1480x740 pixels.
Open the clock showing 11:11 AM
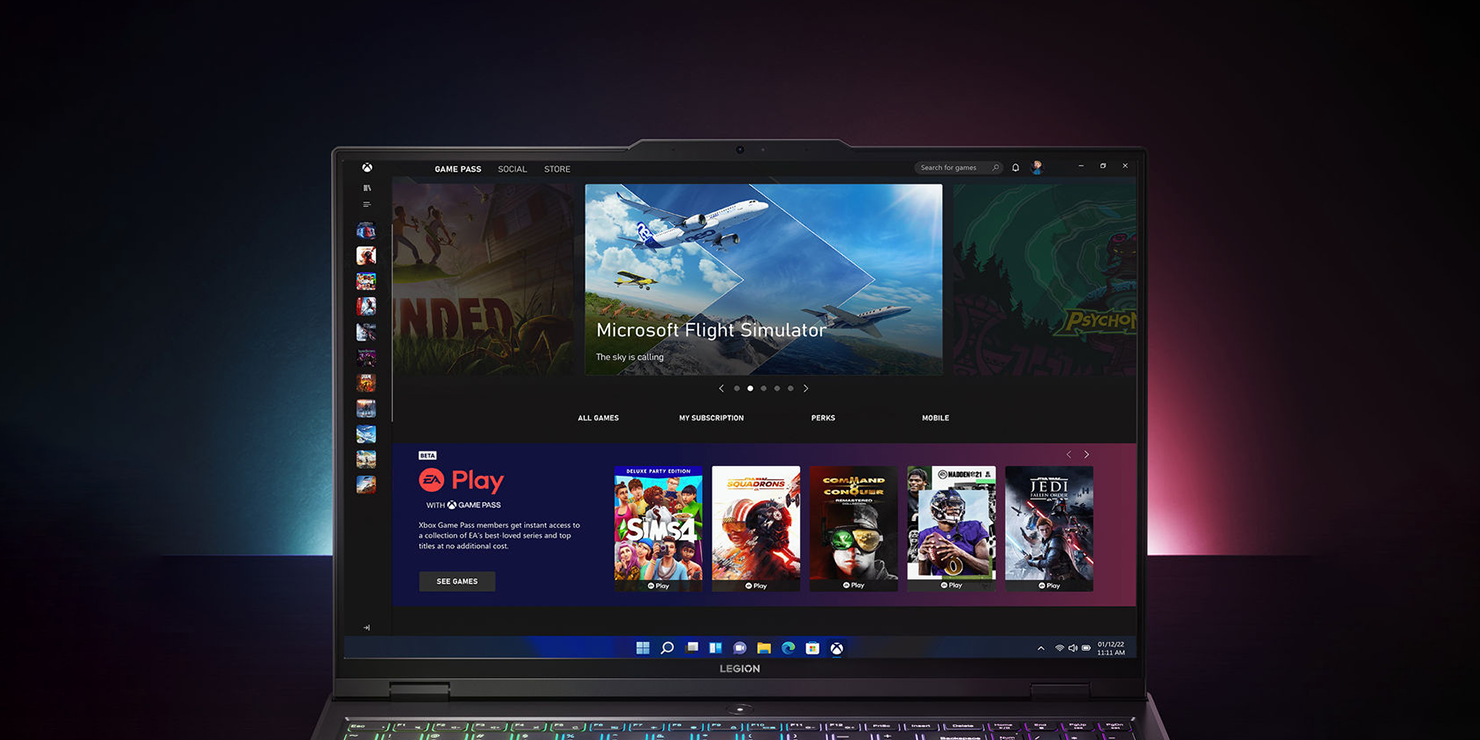1111,648
